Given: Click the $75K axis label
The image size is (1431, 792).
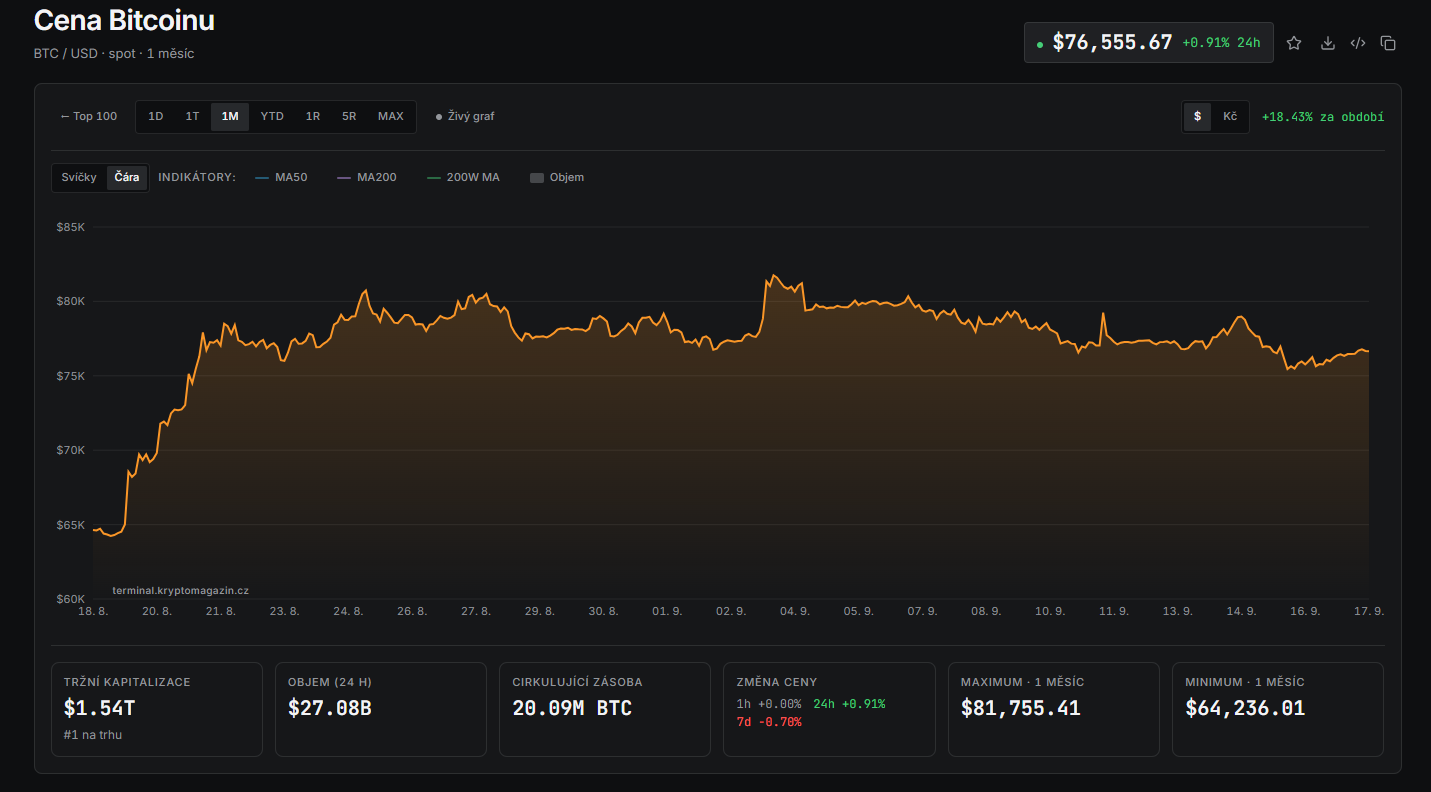Looking at the screenshot, I should coord(71,376).
